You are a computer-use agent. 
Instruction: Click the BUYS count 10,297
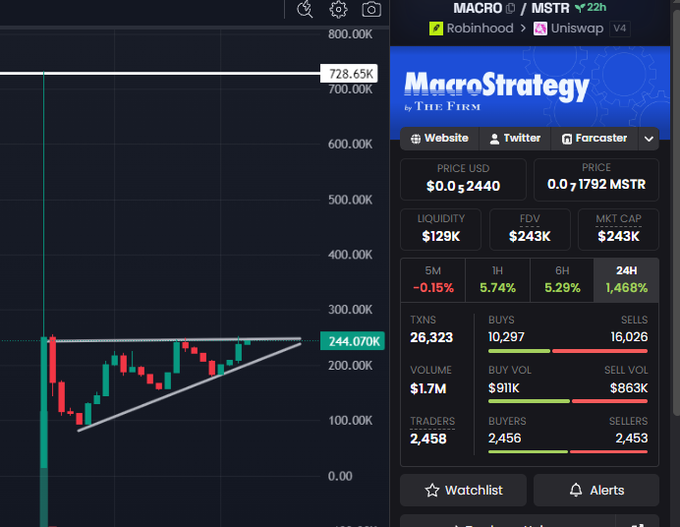coord(507,337)
